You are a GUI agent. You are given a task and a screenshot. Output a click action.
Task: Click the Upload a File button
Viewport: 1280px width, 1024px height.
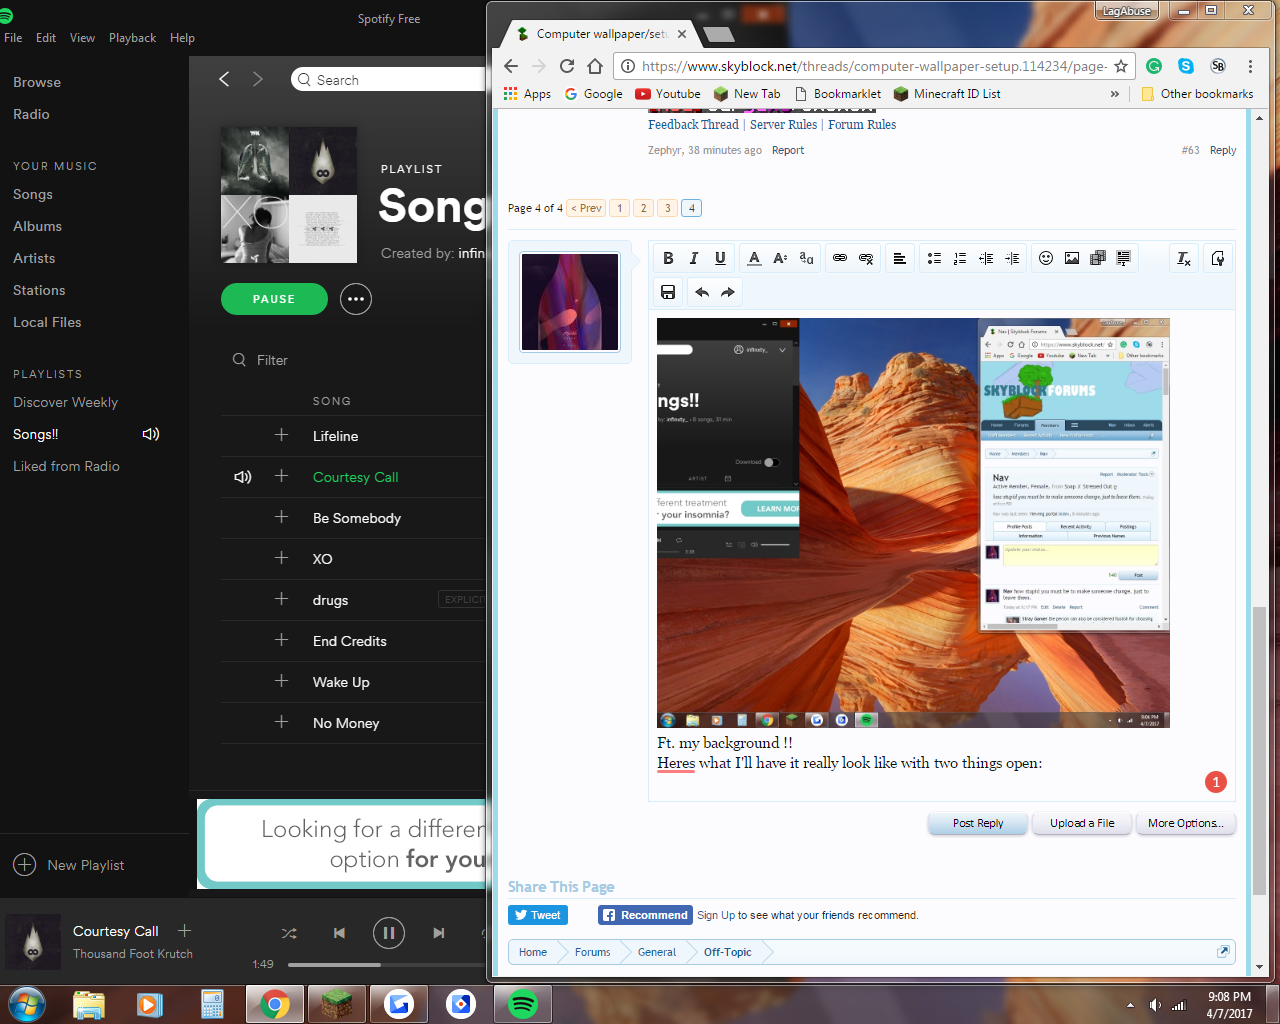(1082, 823)
